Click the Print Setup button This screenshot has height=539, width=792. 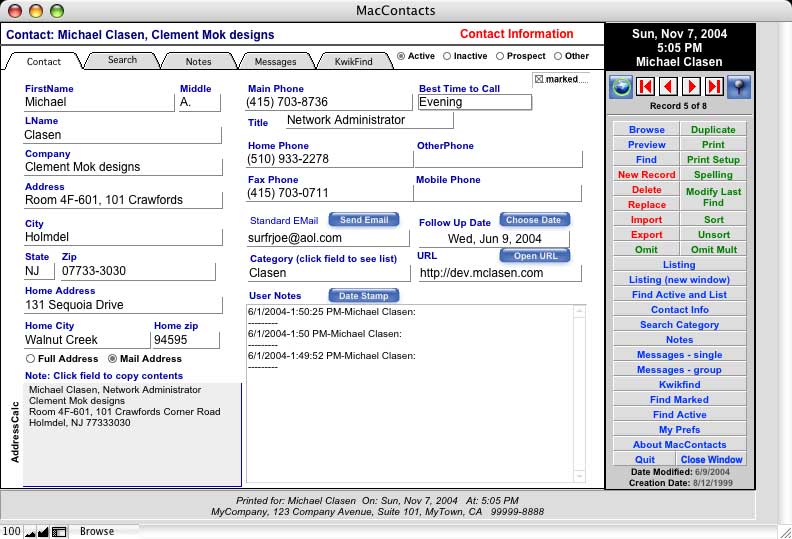coord(713,160)
